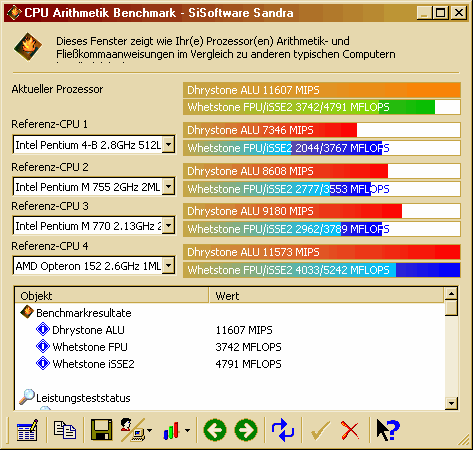Open the Referenz-CPU 2 dropdown arrow
The height and width of the screenshot is (450, 473).
pyautogui.click(x=169, y=187)
